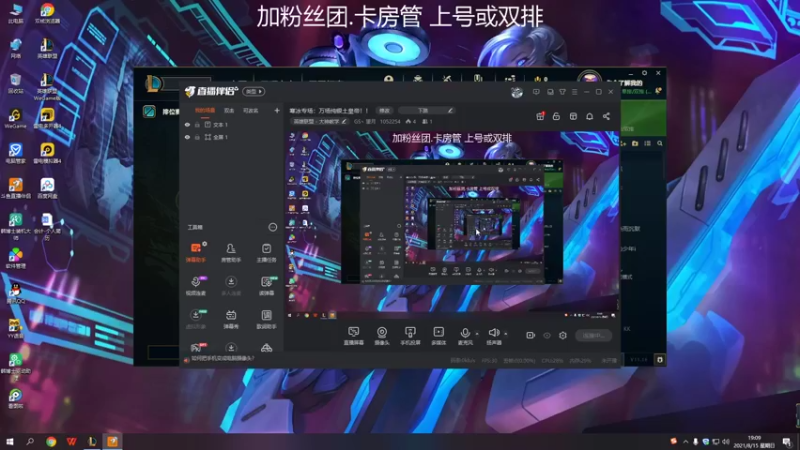Open 百度网盘 desktop shortcut
The height and width of the screenshot is (450, 800).
[47, 188]
